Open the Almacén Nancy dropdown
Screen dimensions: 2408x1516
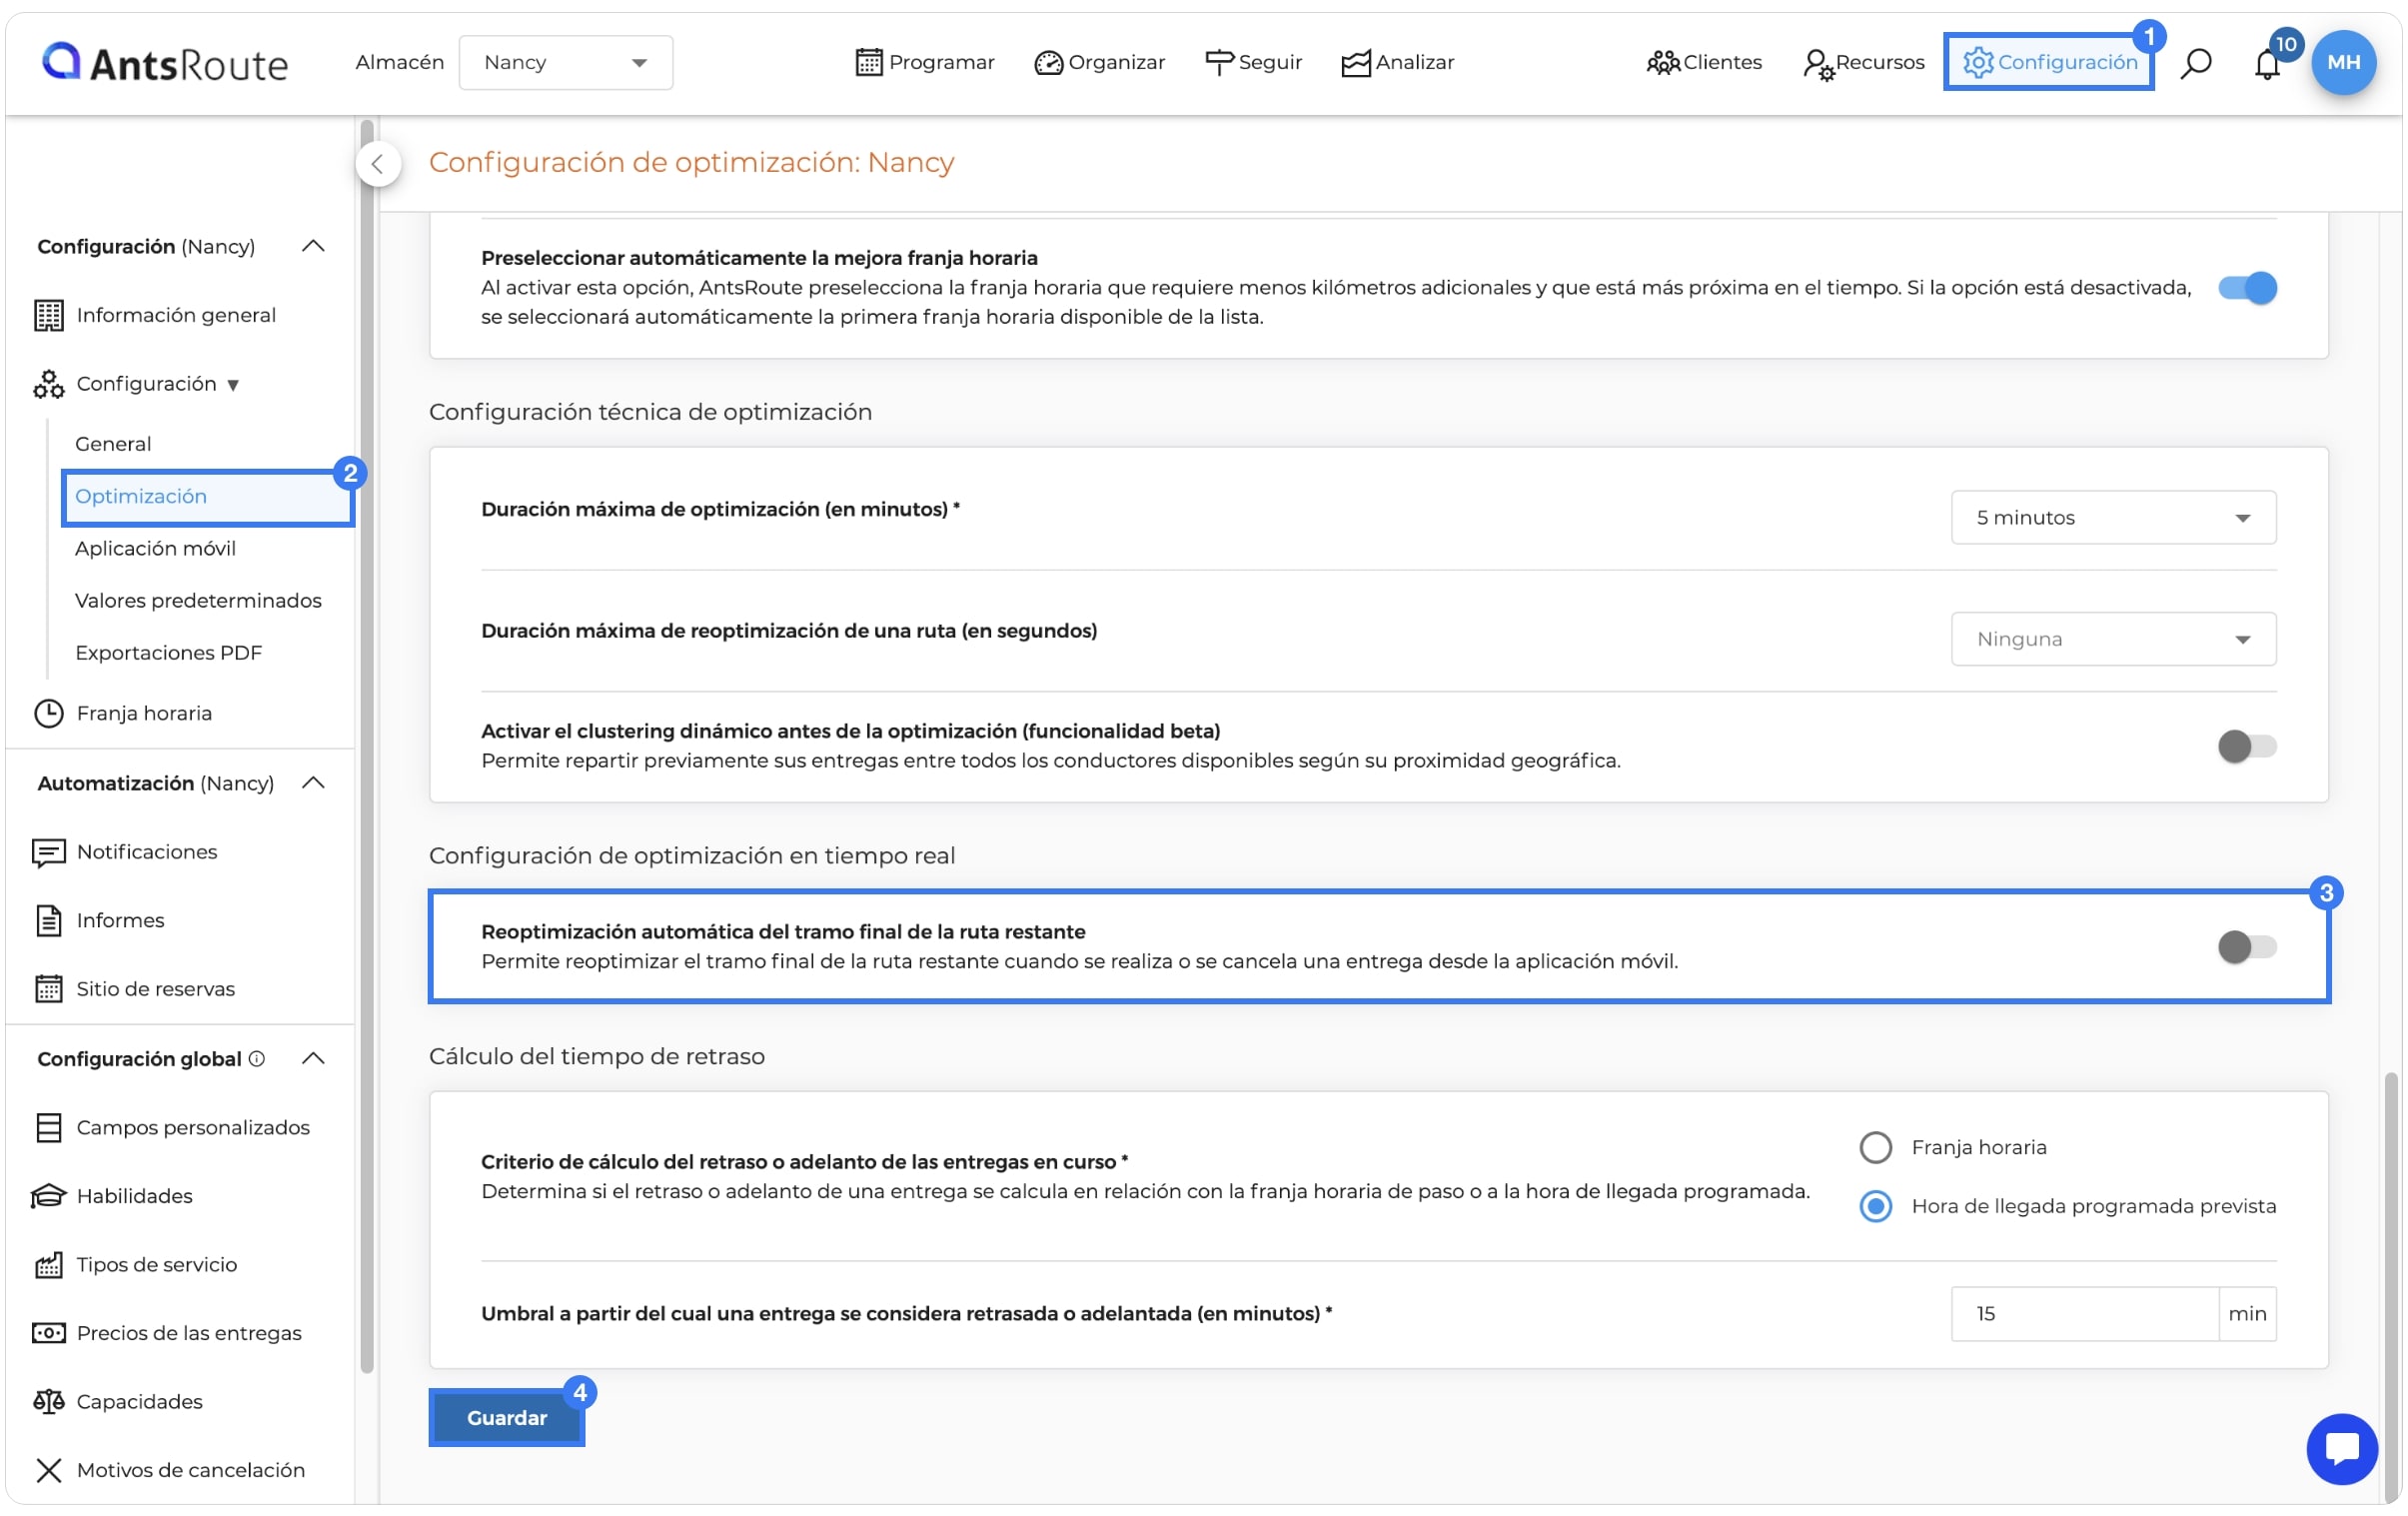tap(565, 62)
